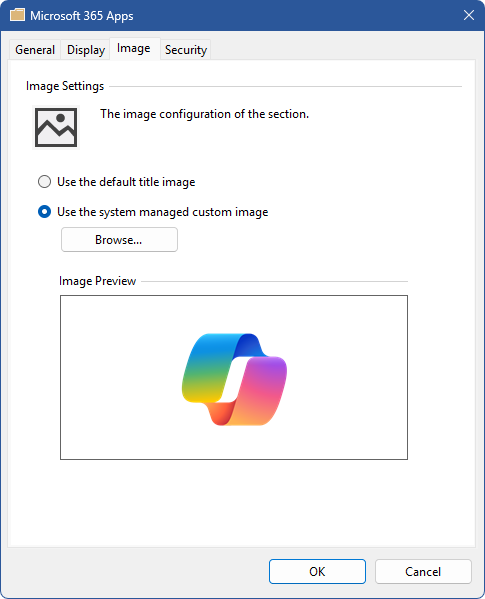485x599 pixels.
Task: Switch to the General tab
Action: pos(35,50)
